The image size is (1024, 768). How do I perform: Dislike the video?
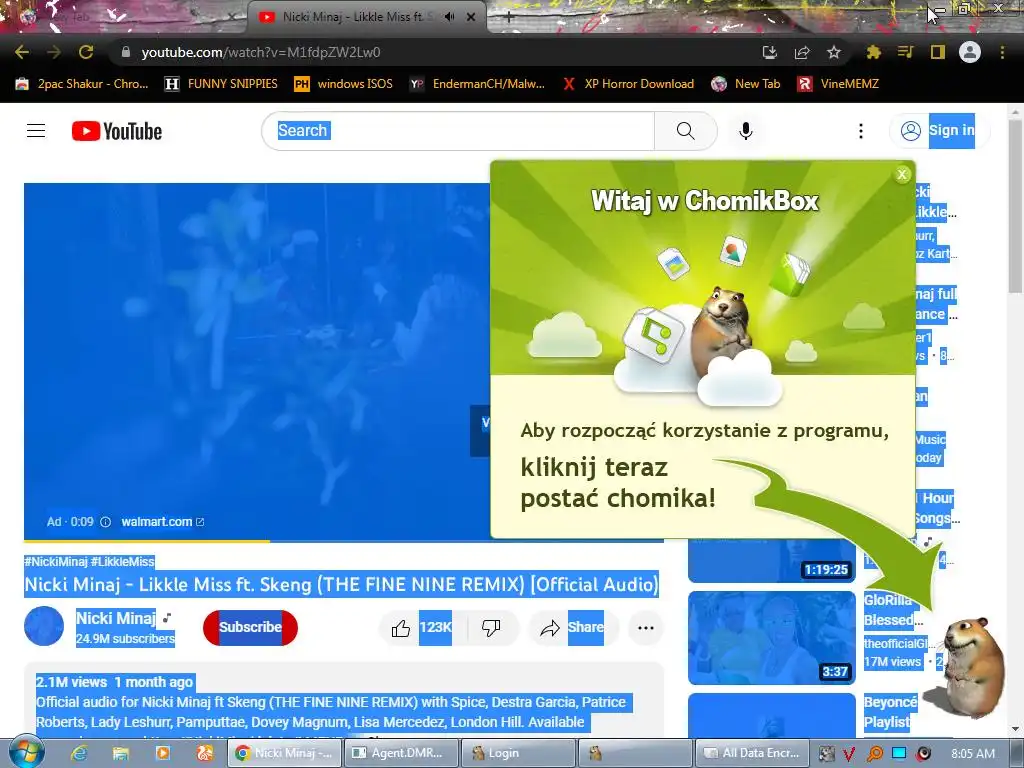tap(491, 628)
